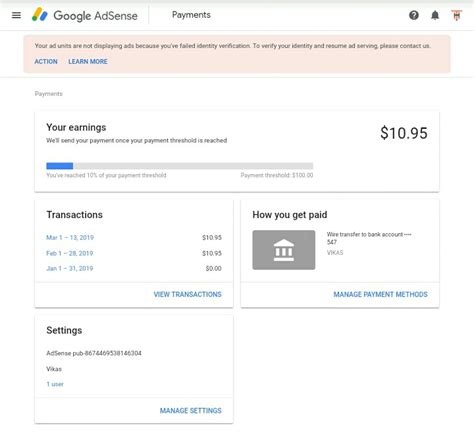The image size is (474, 448).
Task: Open the Jan 1 – 31, 2019 transaction
Action: tap(70, 268)
